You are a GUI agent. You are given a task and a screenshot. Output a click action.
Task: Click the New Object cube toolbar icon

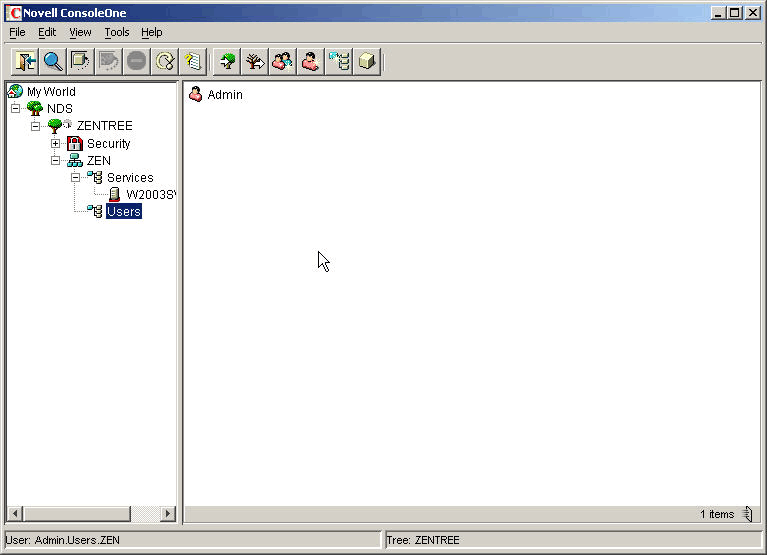click(367, 62)
